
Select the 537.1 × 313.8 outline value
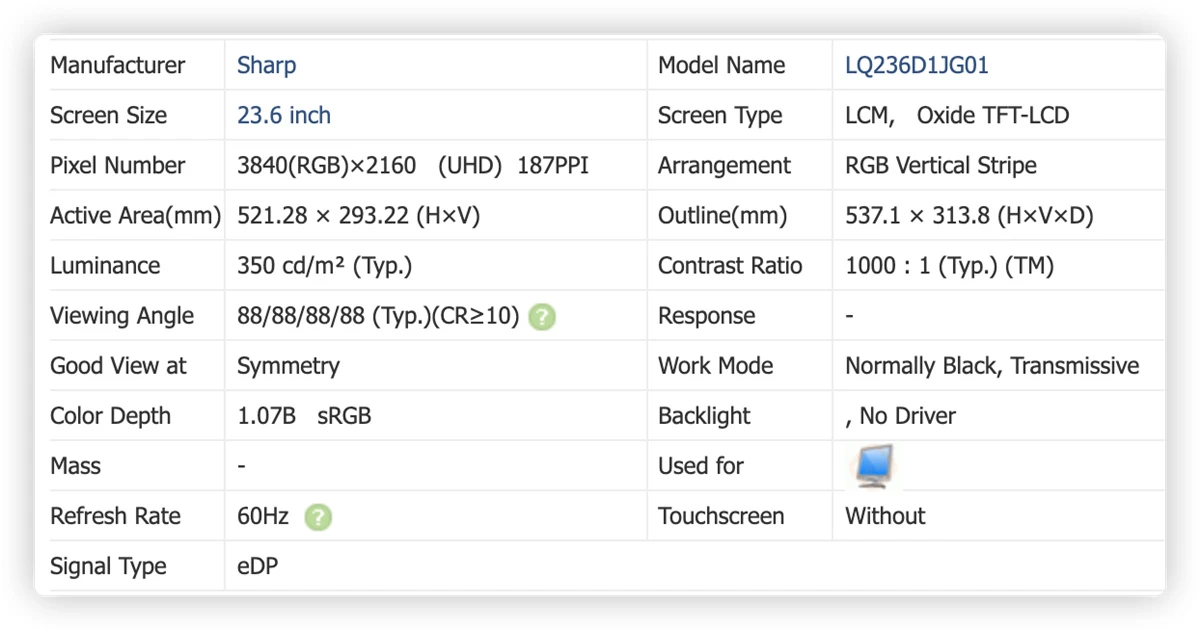970,216
